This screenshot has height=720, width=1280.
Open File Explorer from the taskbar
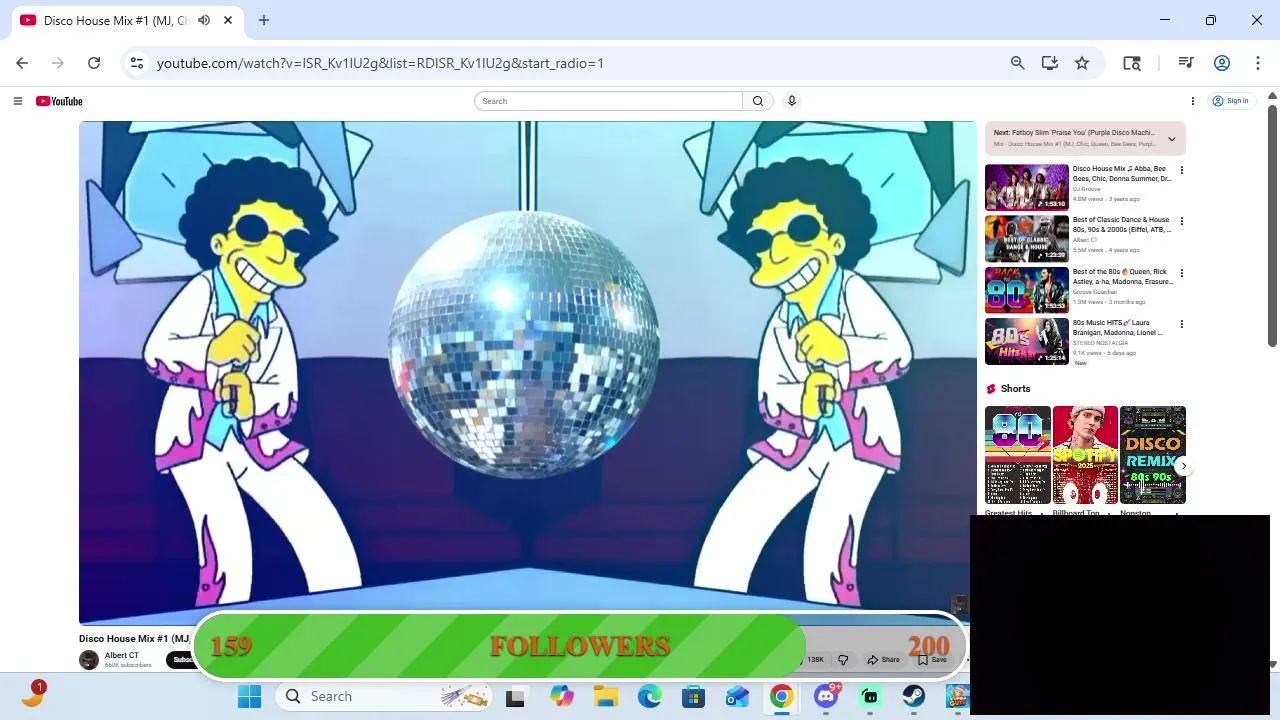606,697
